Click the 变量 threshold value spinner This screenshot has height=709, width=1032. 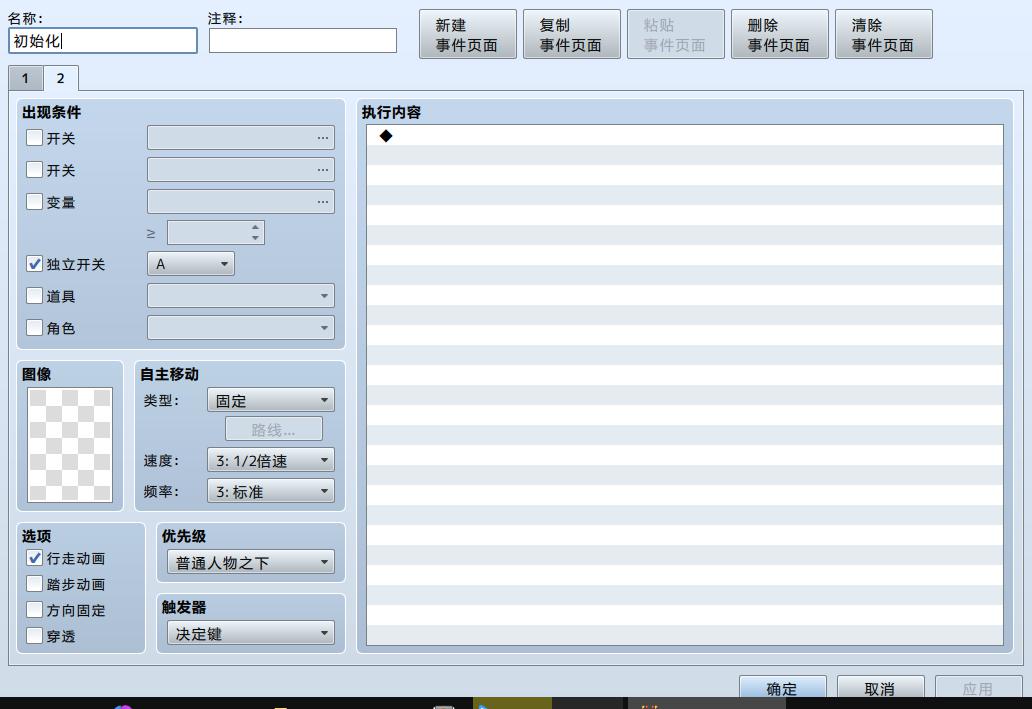tap(216, 232)
